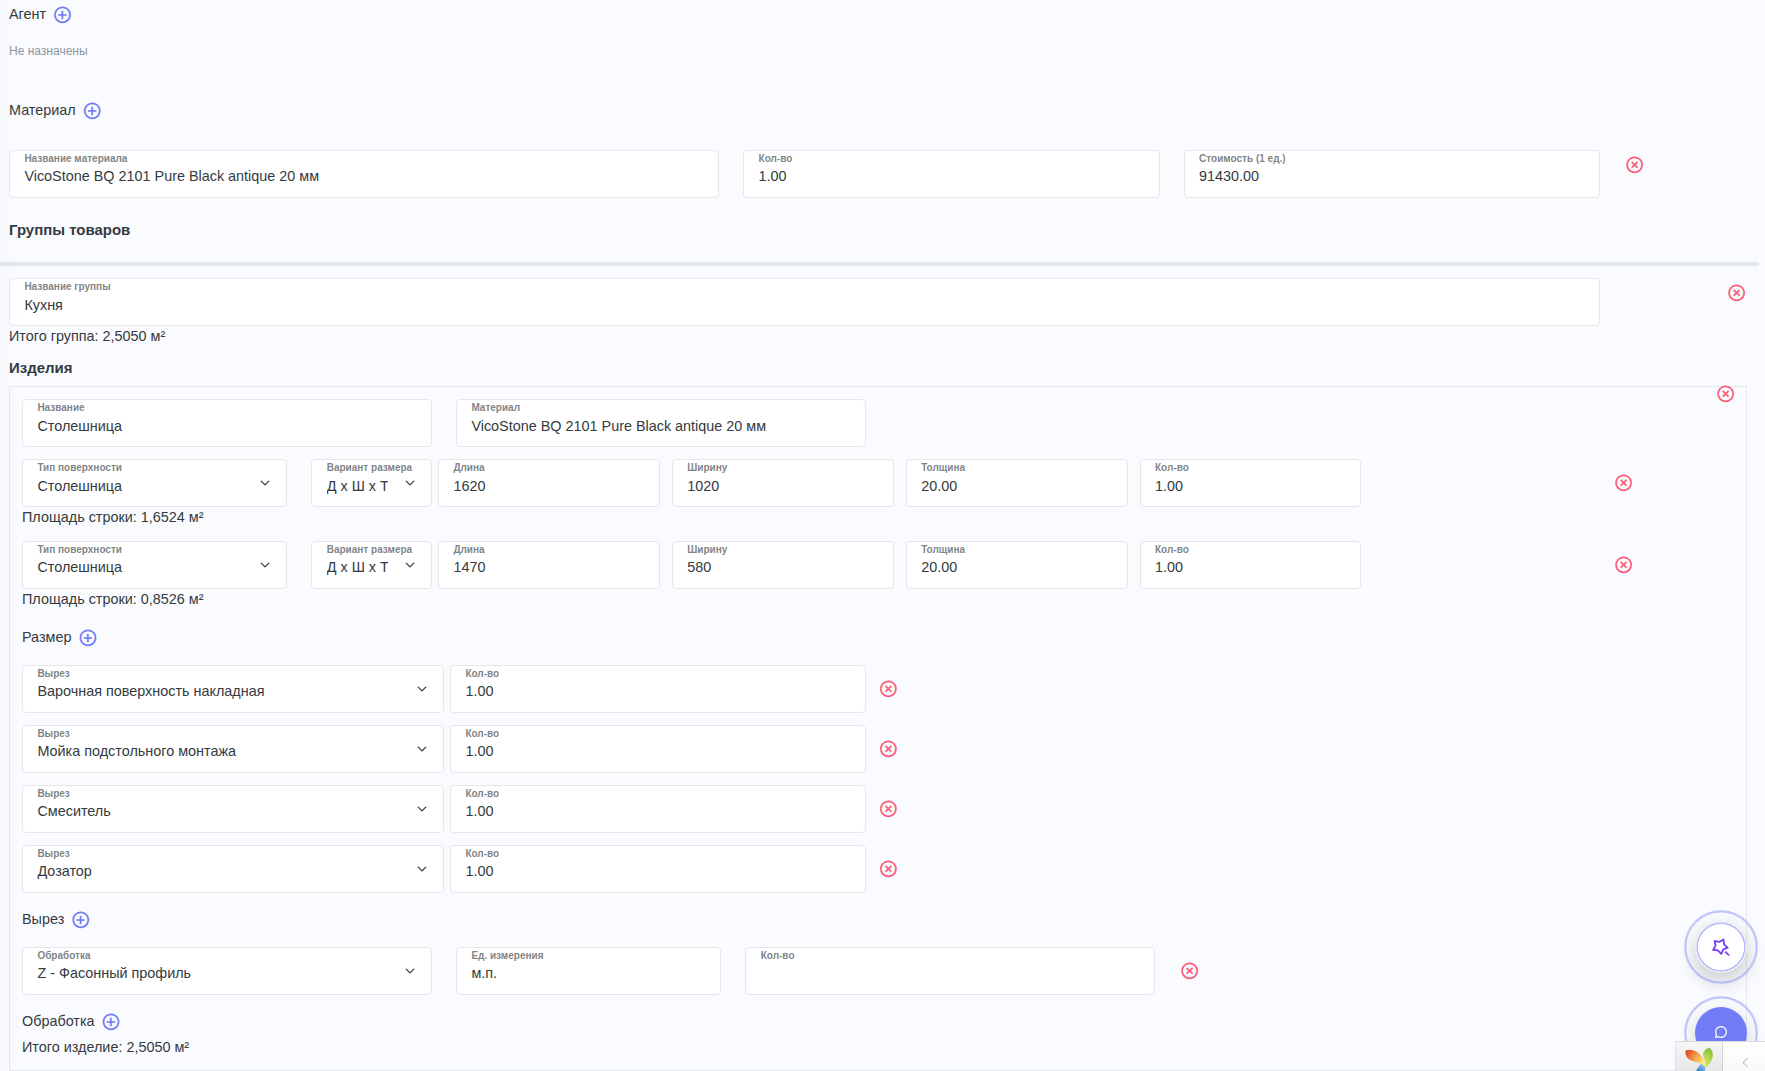Open size variant dropdown in 1470 row

coord(371,565)
